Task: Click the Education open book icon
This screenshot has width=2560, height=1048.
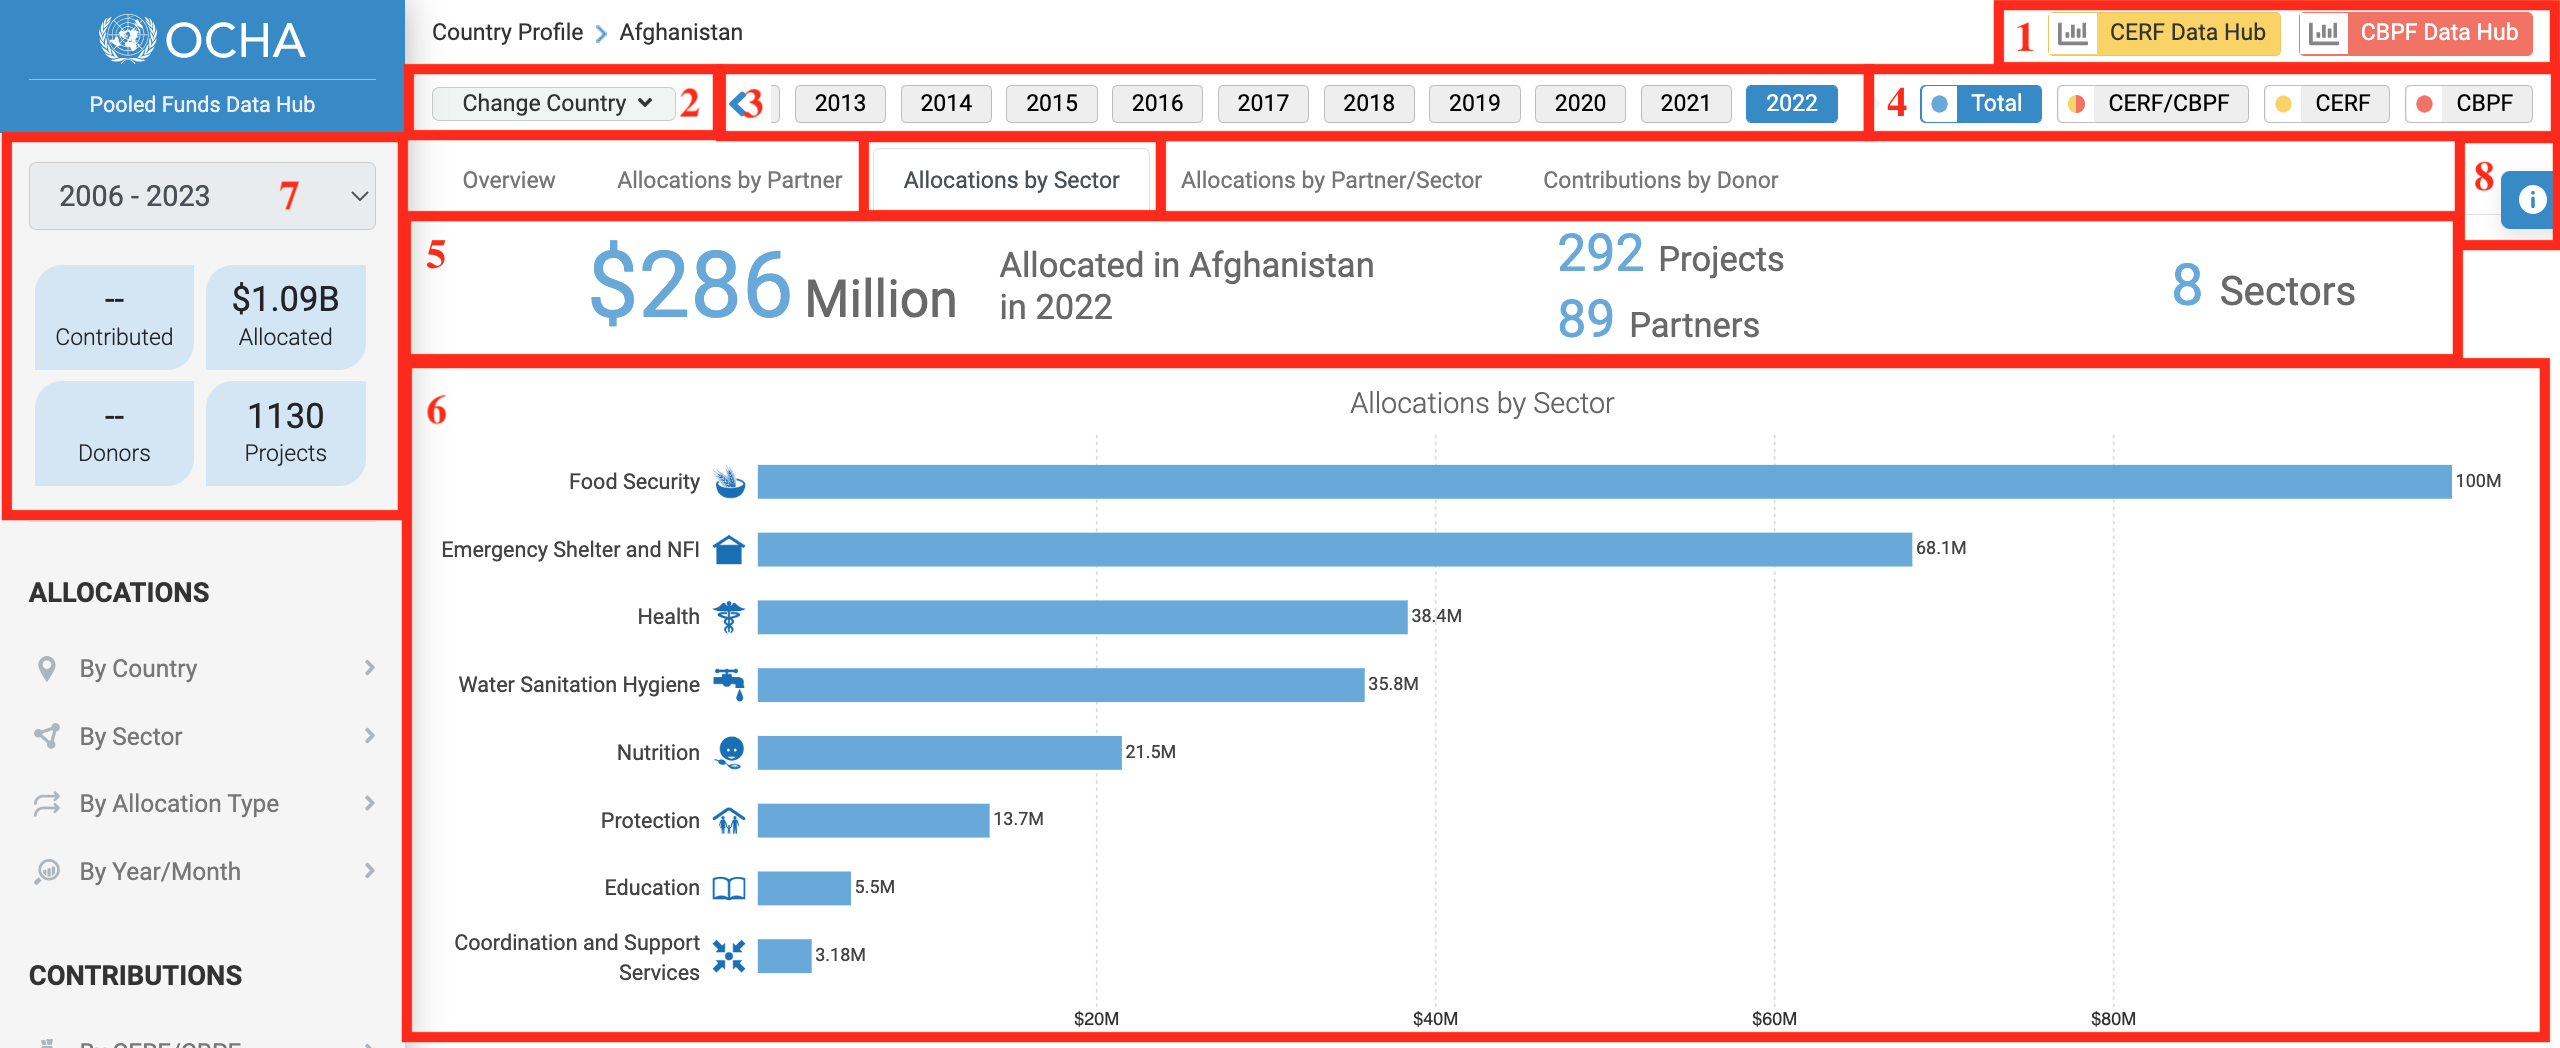Action: point(729,888)
